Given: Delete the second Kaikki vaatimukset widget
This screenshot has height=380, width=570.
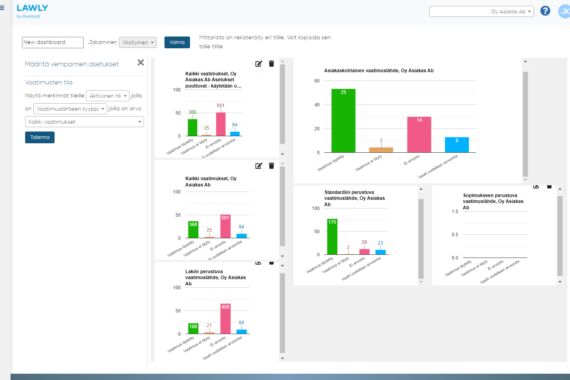Looking at the screenshot, I should tap(271, 166).
